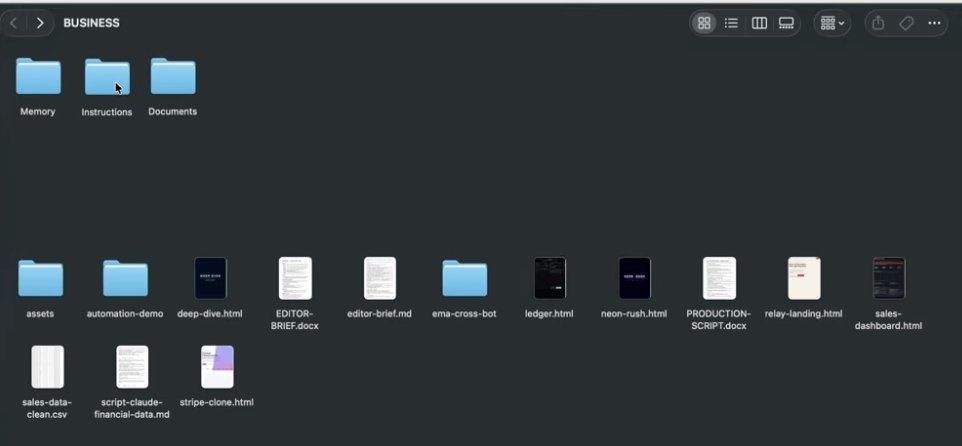The image size is (962, 446).
Task: Select the ledger.html file thumbnail
Action: [550, 278]
